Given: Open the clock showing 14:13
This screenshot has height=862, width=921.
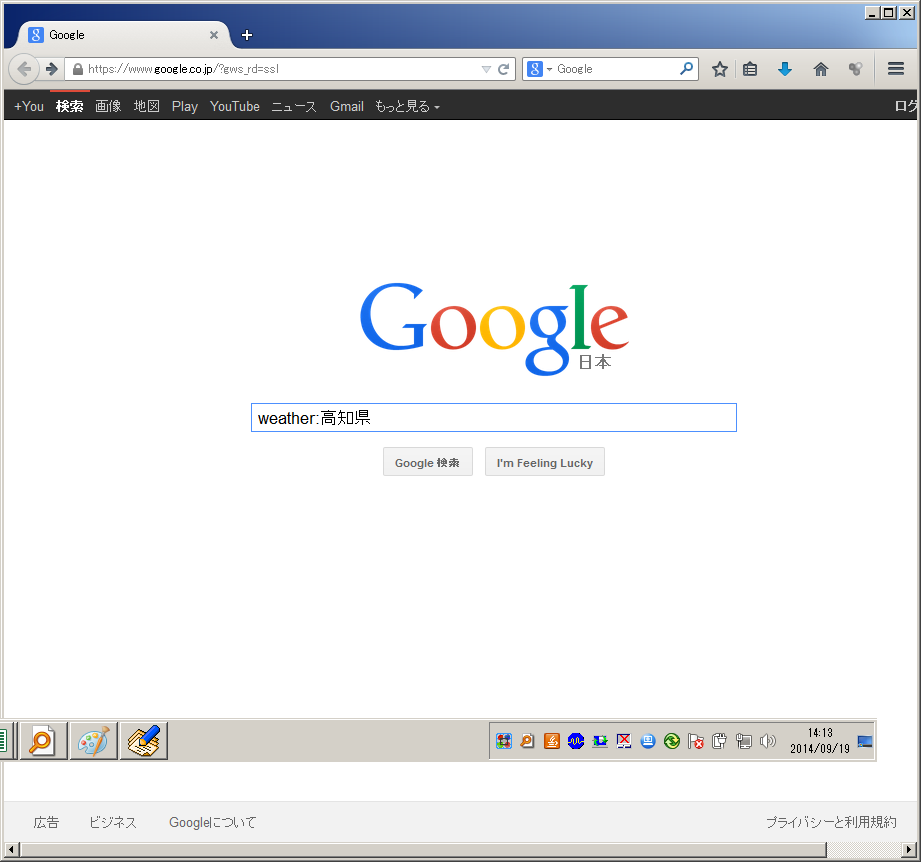Looking at the screenshot, I should coord(820,740).
